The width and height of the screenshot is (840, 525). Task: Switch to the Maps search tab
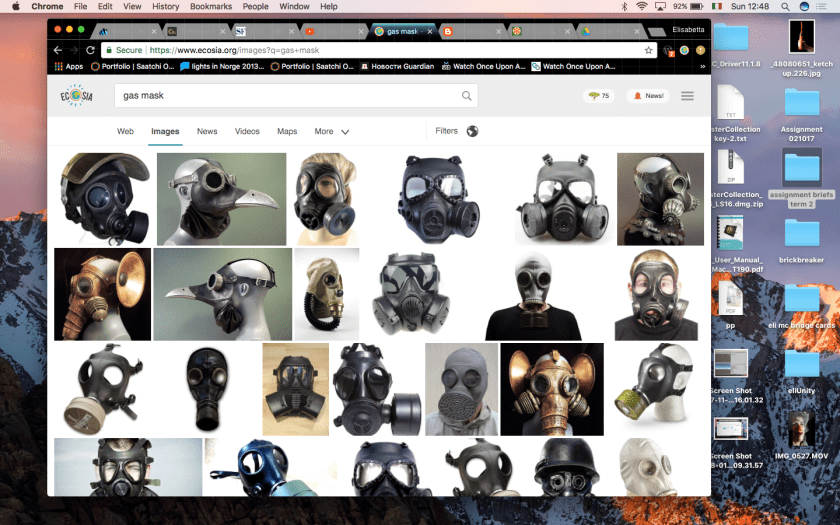(x=287, y=131)
